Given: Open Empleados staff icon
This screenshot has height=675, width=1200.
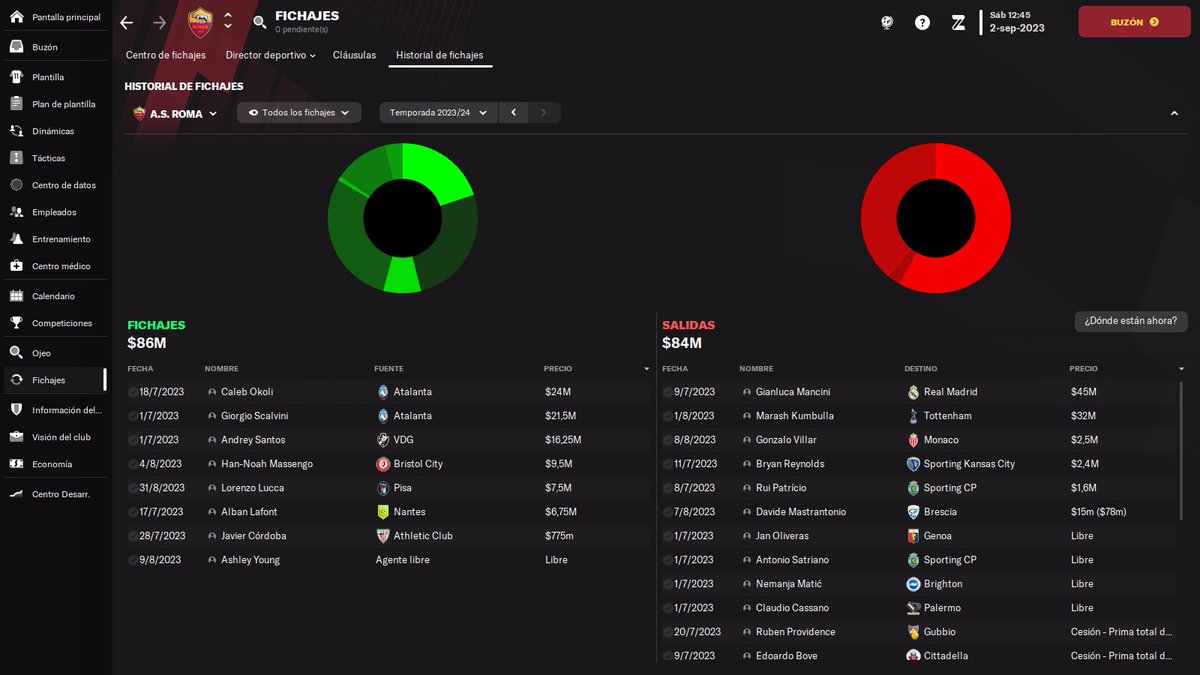Looking at the screenshot, I should tap(16, 212).
